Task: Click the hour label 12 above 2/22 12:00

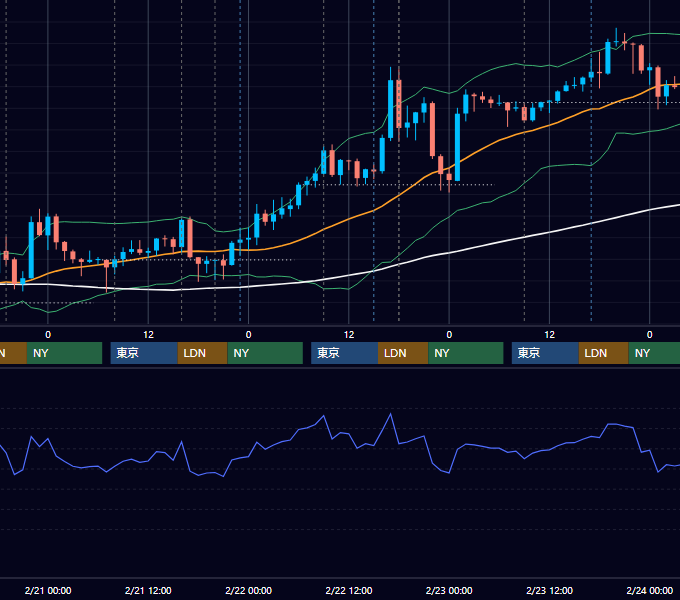Action: pyautogui.click(x=349, y=335)
